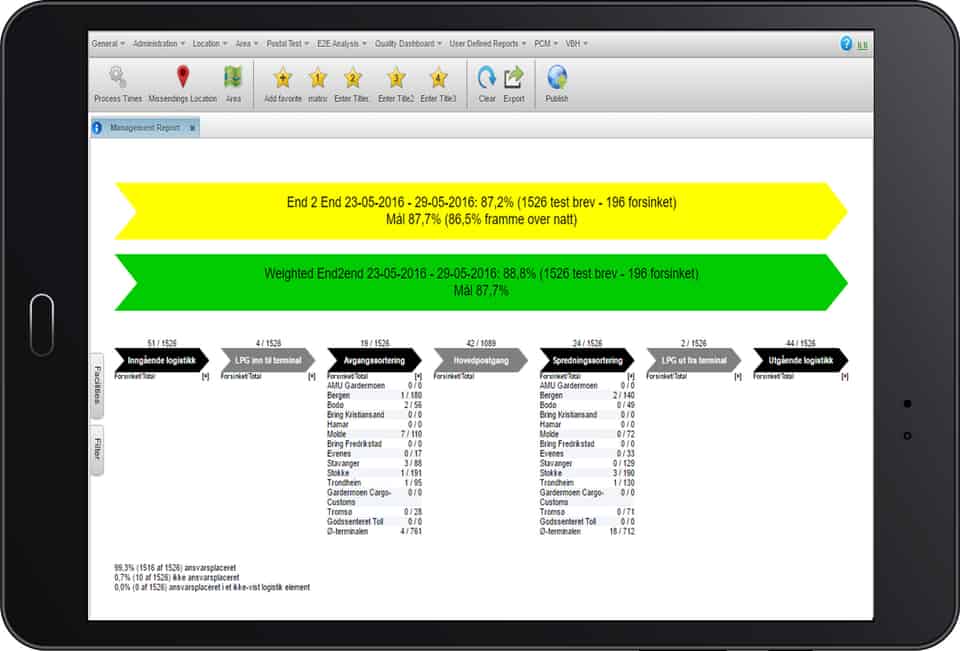Open favorite star number 3
Viewport: 960px width, 651px height.
click(x=396, y=78)
